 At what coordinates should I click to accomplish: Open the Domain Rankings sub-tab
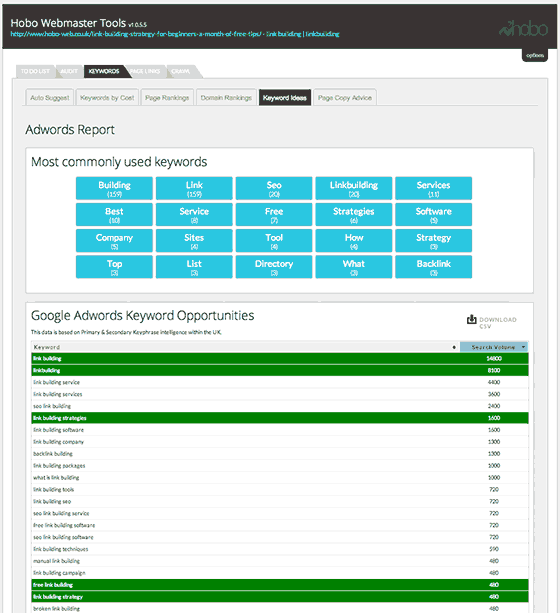(x=226, y=98)
